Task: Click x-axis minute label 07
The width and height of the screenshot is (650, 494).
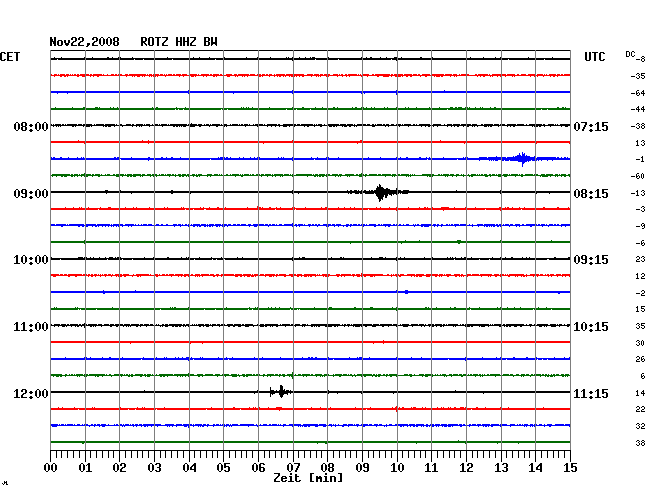Action: point(293,468)
